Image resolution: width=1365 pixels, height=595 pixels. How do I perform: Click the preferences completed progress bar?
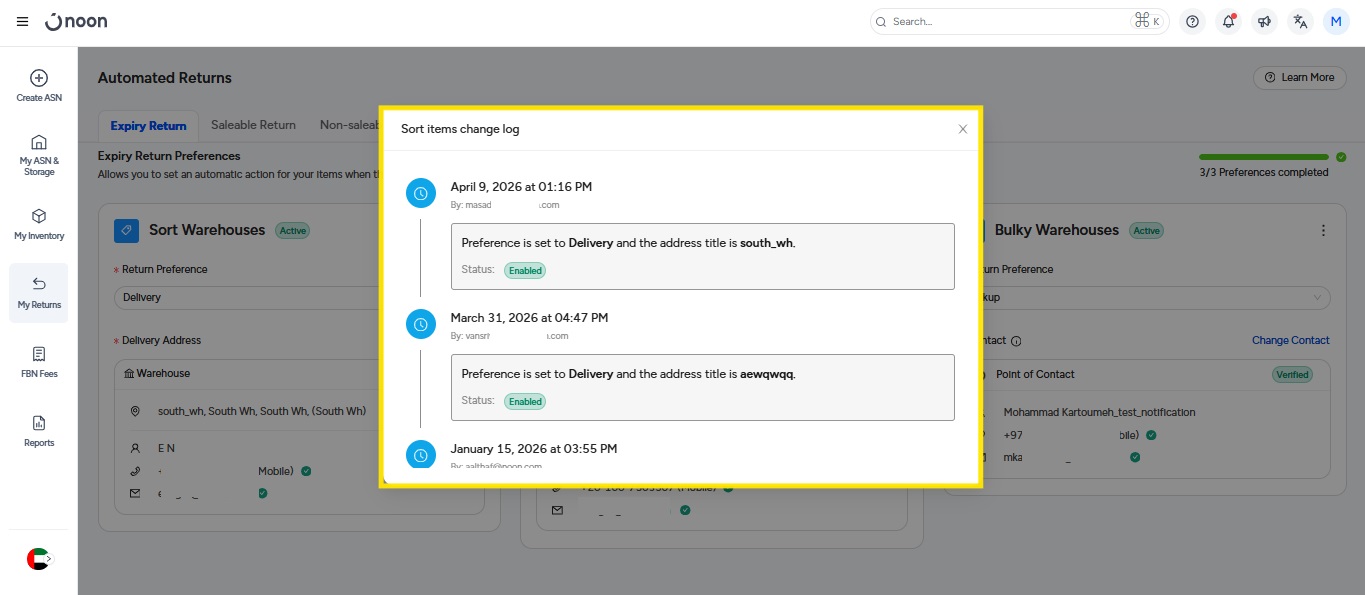coord(1264,157)
